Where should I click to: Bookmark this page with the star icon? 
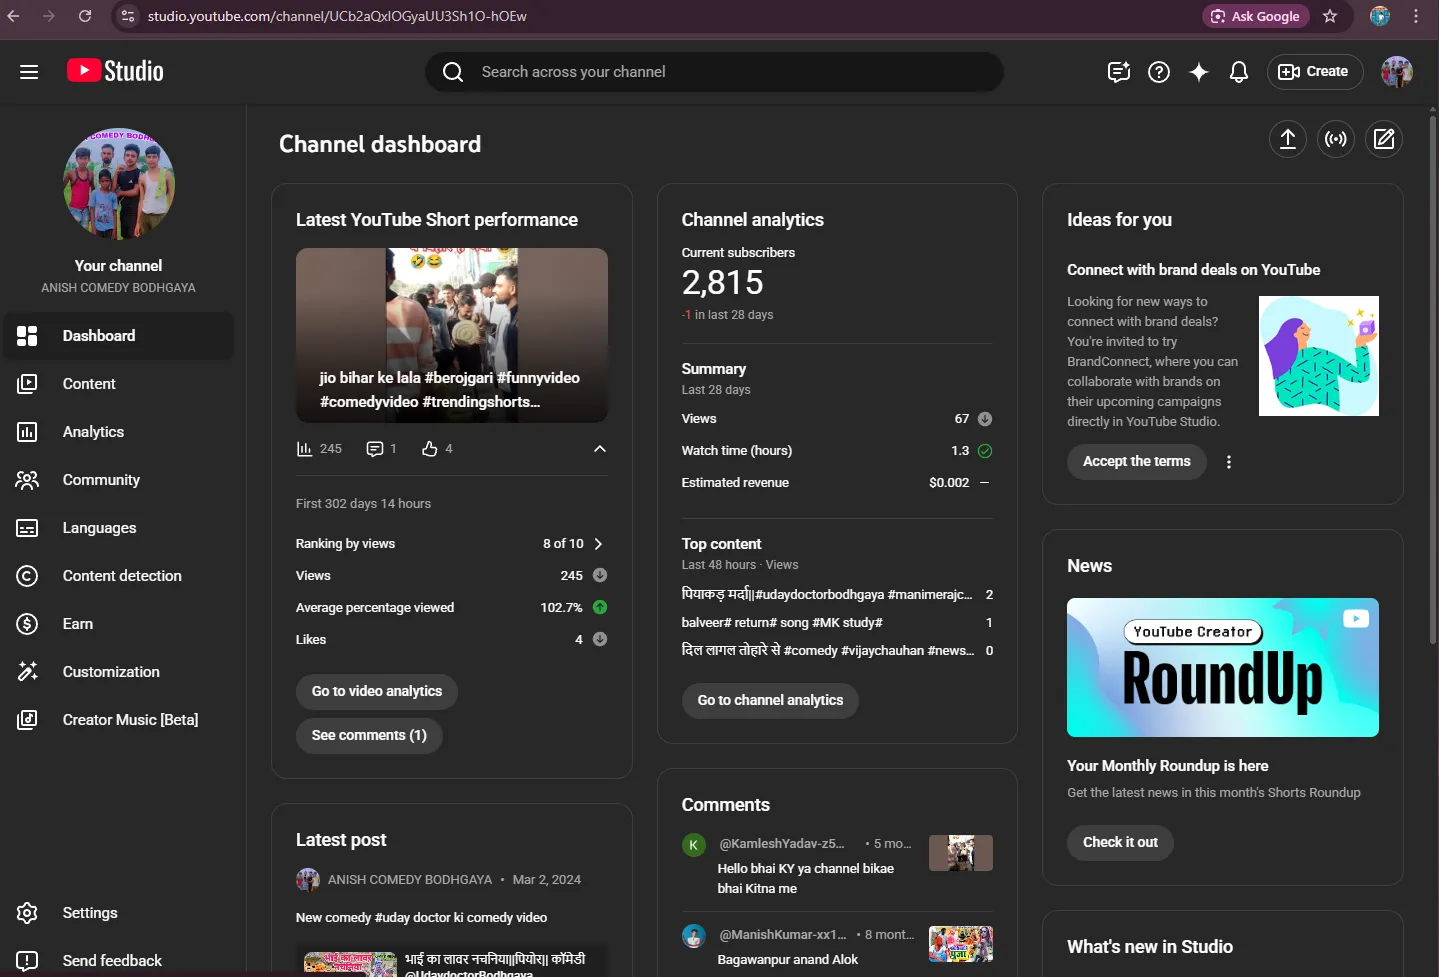1330,16
